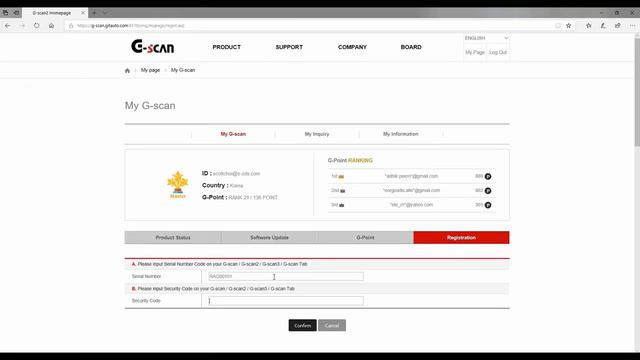Select the Registration tab
Image resolution: width=640 pixels, height=360 pixels.
pos(461,238)
